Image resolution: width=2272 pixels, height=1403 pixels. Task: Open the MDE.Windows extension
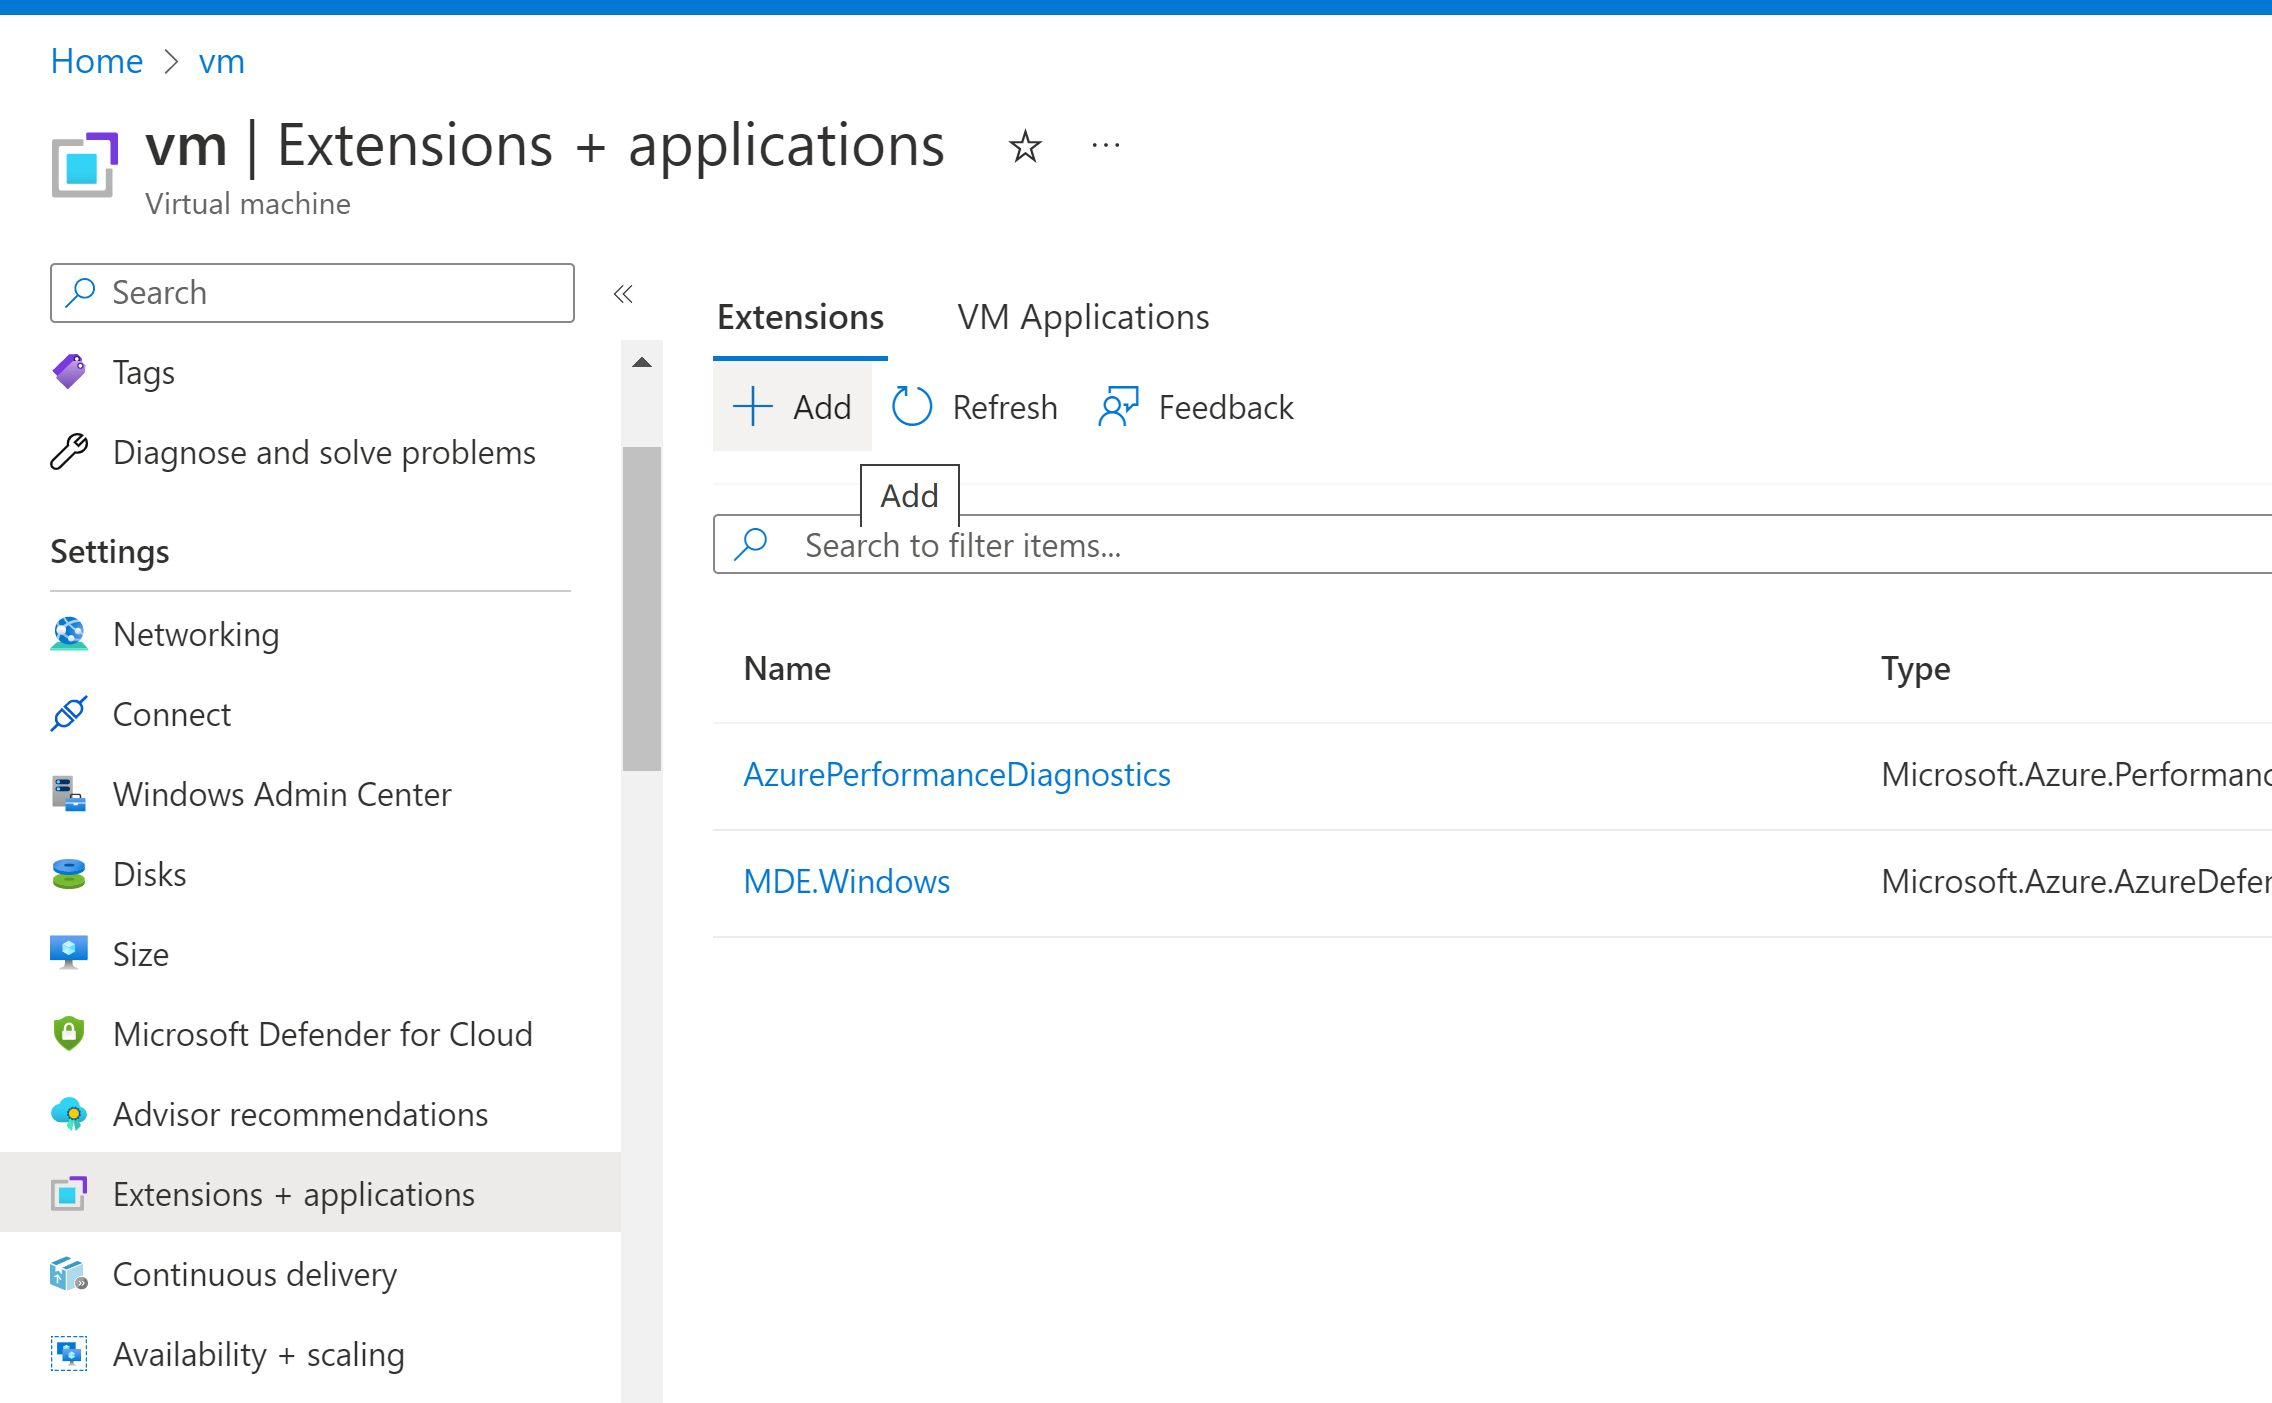846,881
